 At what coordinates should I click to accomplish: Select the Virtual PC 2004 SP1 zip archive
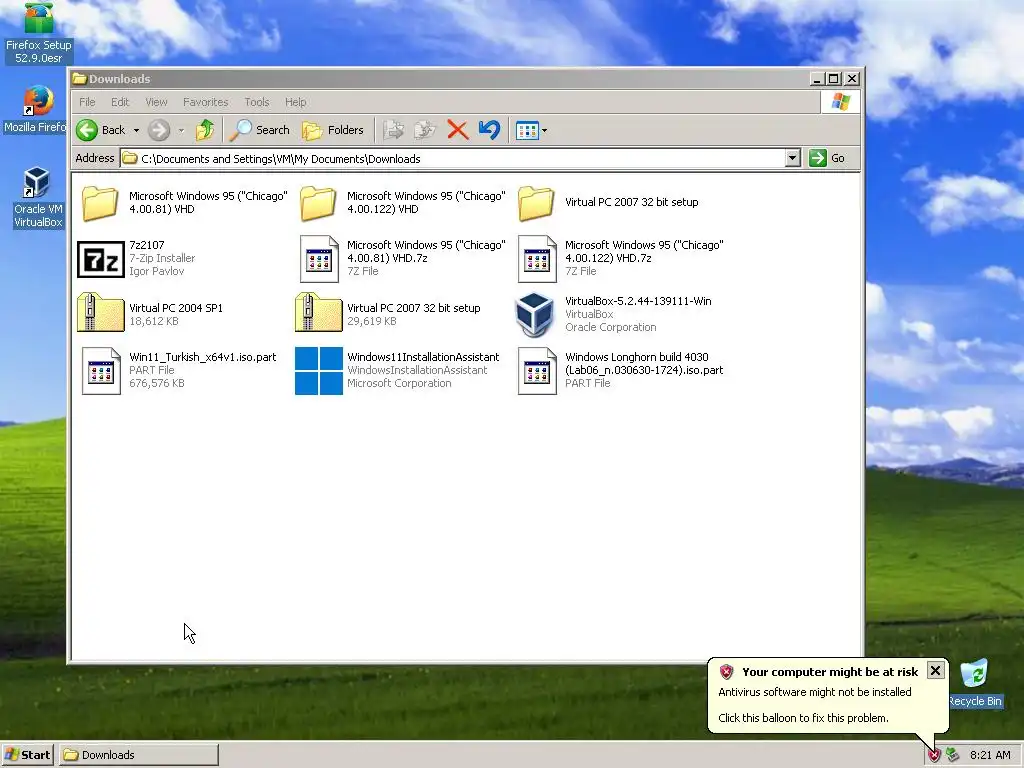coord(101,313)
